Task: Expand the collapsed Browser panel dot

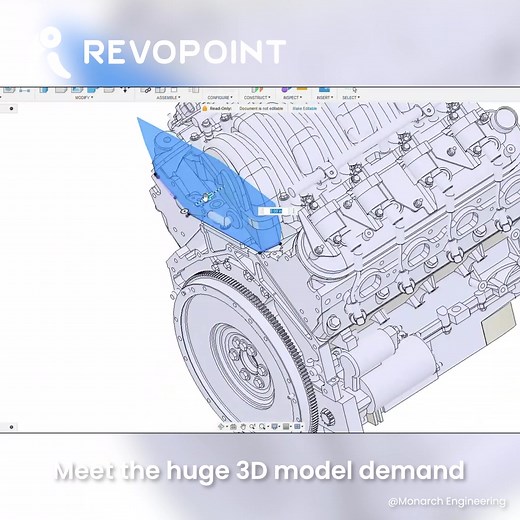Action: tap(11, 108)
